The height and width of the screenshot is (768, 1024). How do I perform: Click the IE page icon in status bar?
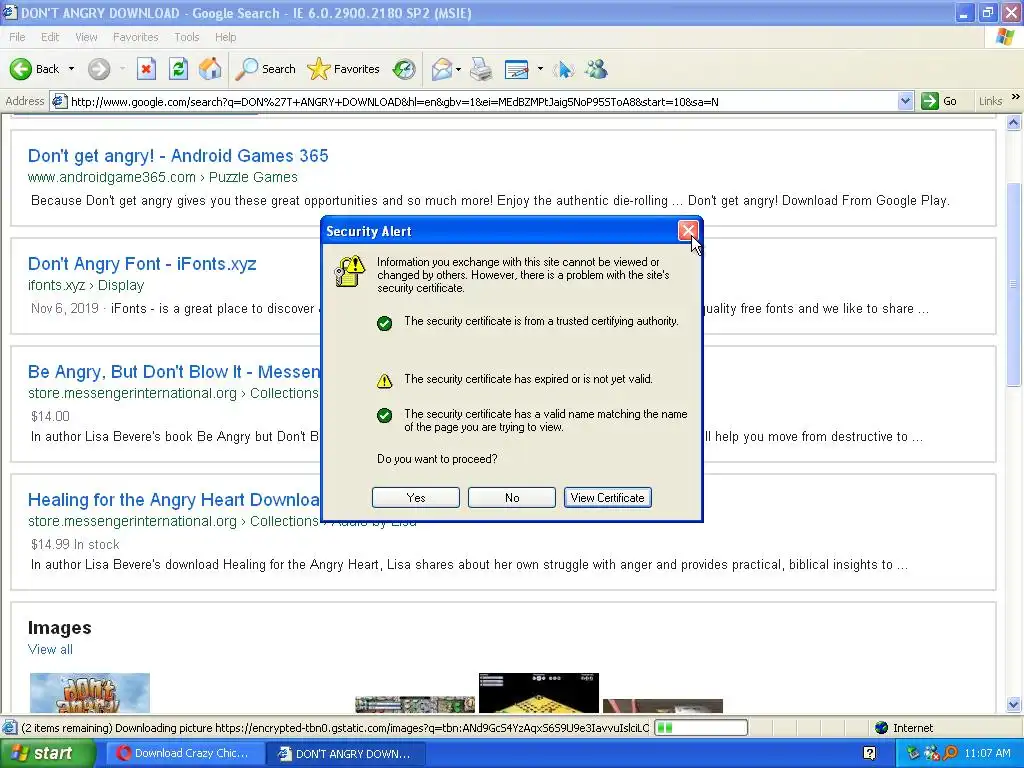(9, 728)
